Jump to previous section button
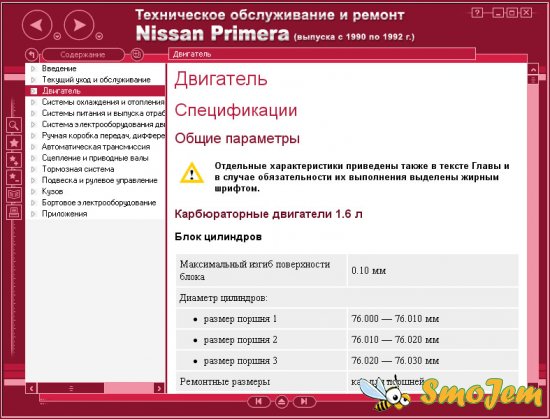550x419 pixels. click(x=259, y=401)
